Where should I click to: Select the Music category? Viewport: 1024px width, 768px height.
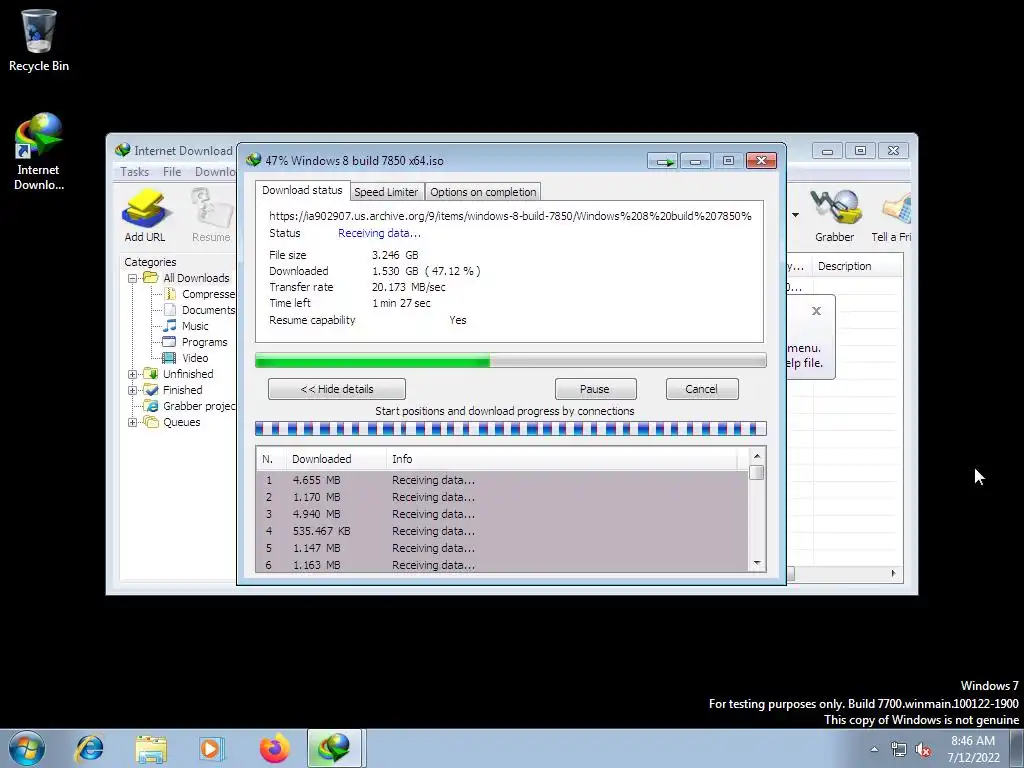(x=185, y=326)
